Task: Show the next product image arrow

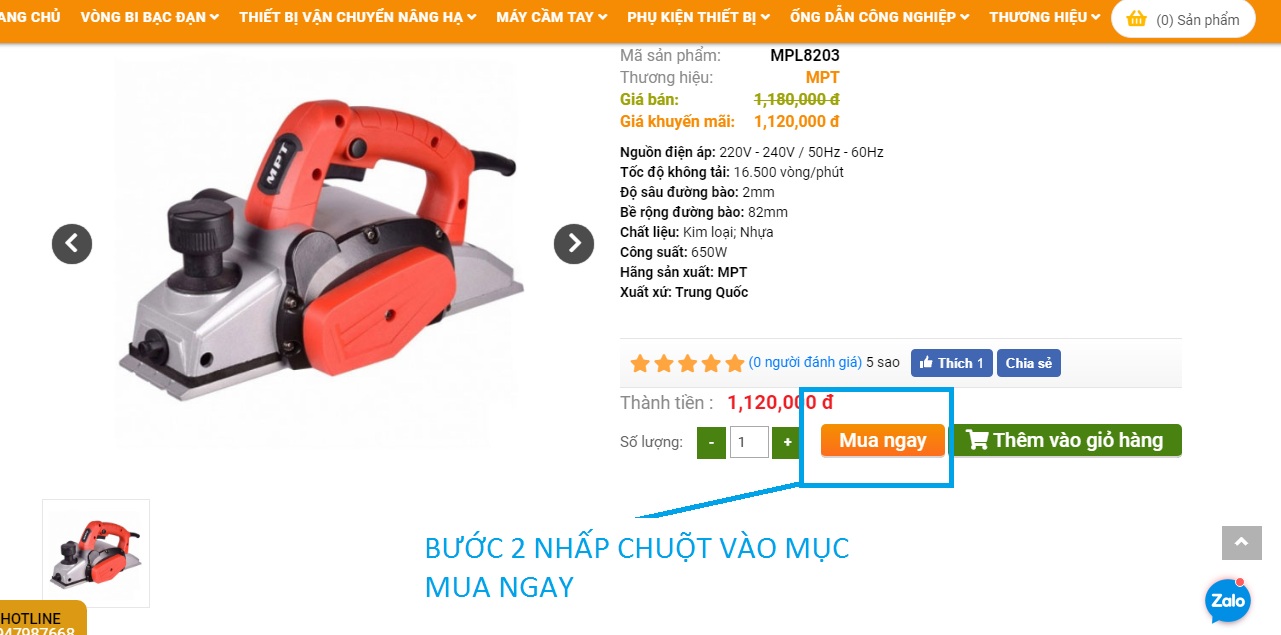Action: click(574, 243)
